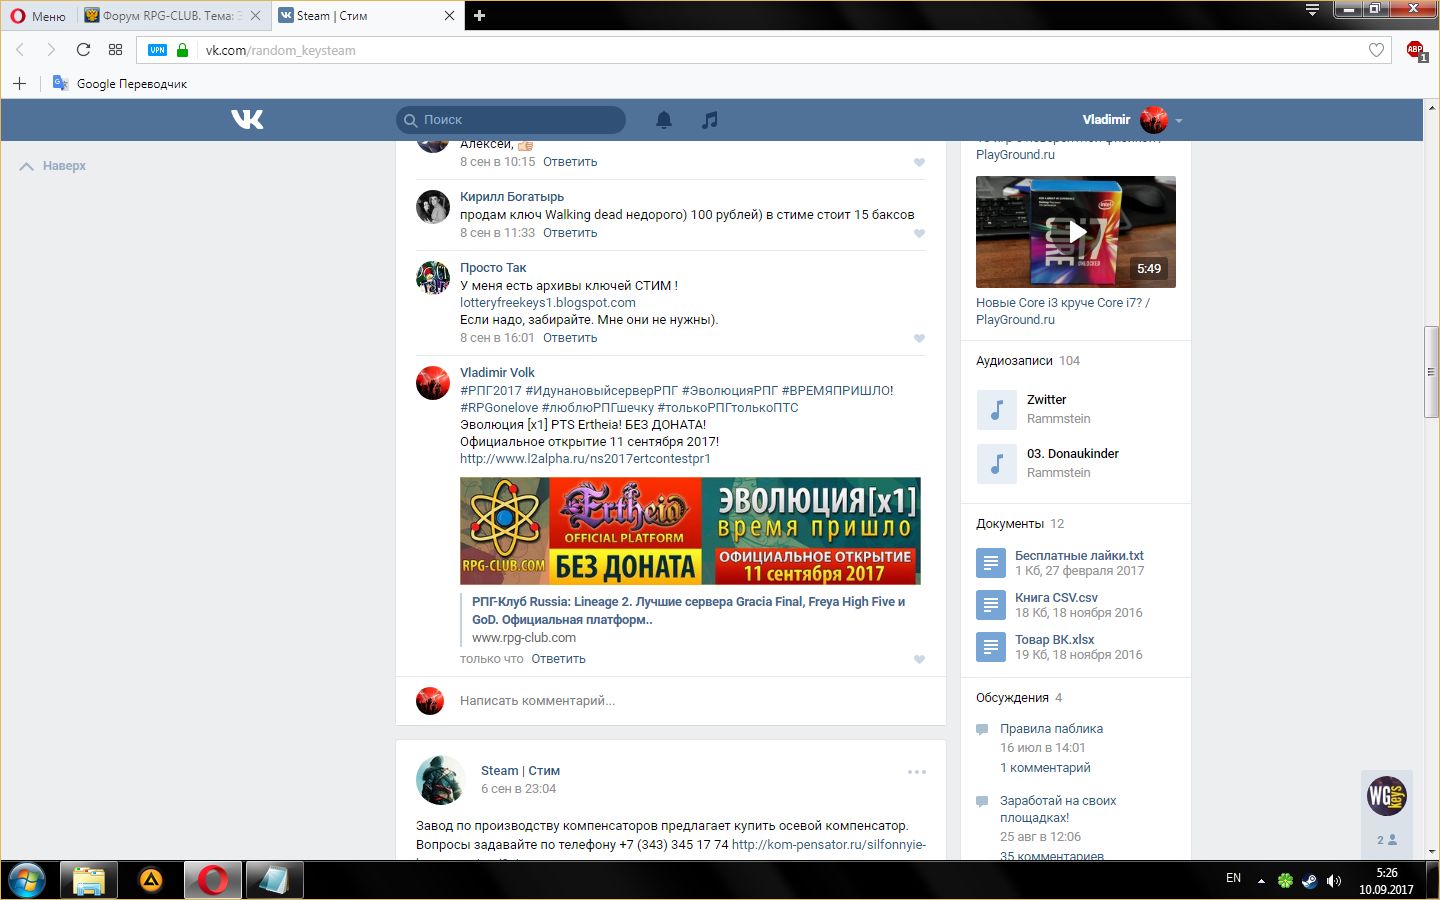Open the Заработай на своих площадках discussion
The height and width of the screenshot is (900, 1440).
[1058, 809]
